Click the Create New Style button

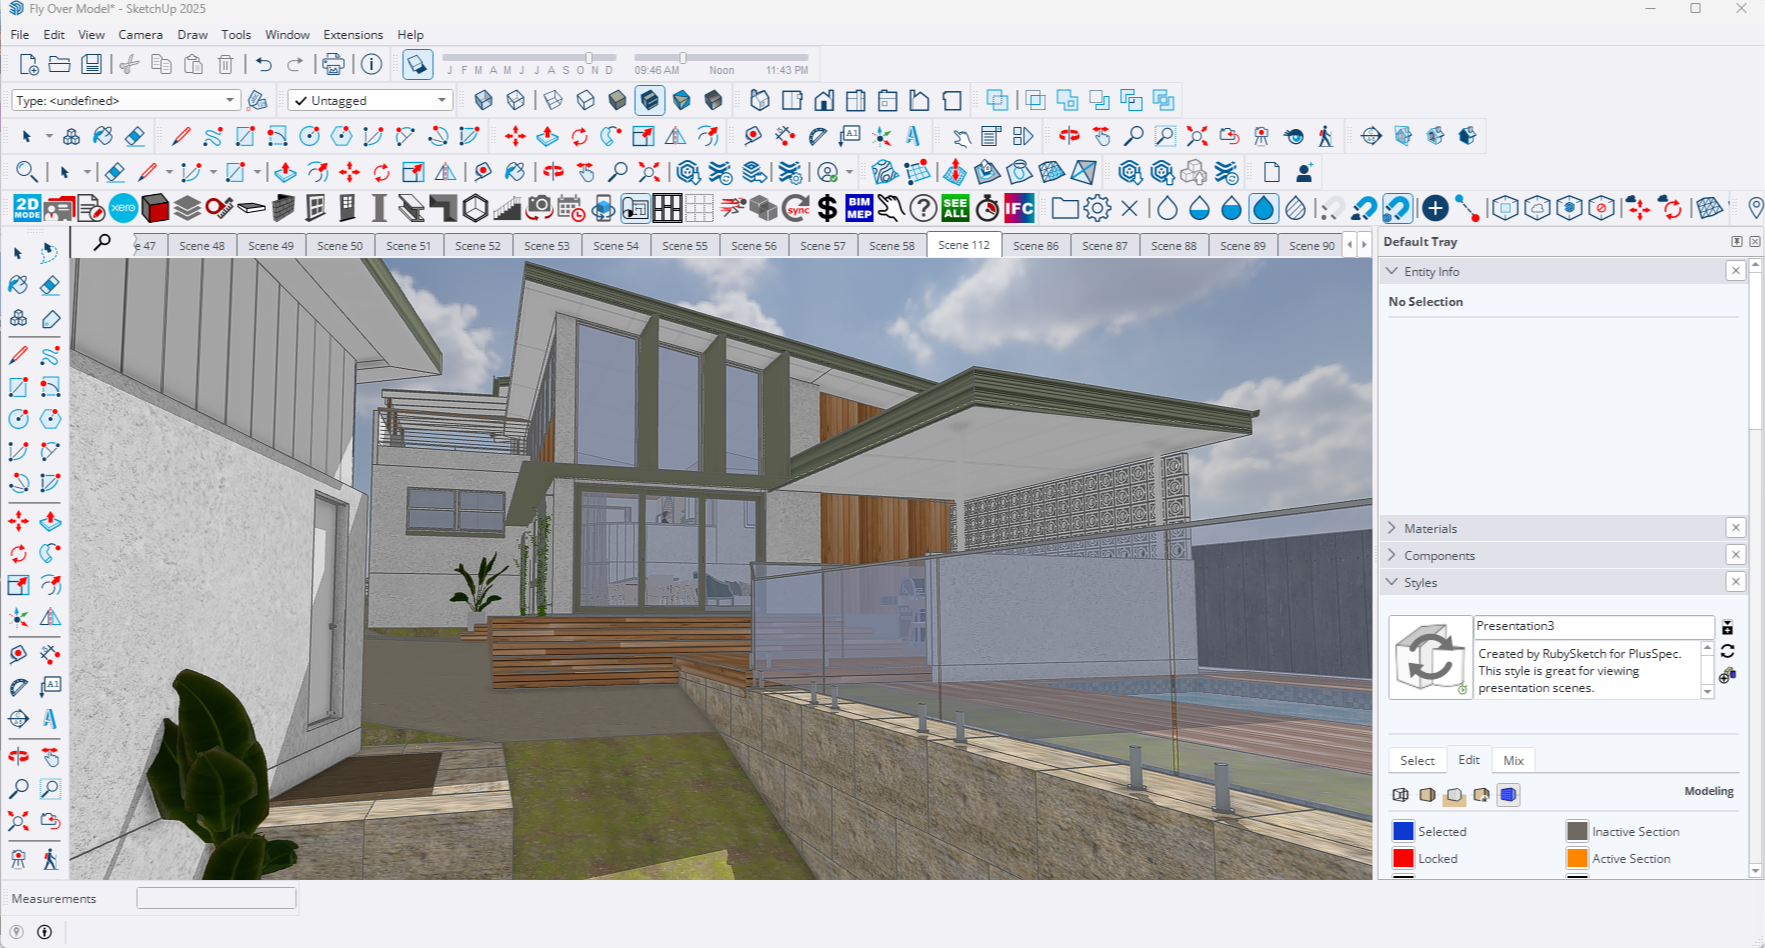1727,676
